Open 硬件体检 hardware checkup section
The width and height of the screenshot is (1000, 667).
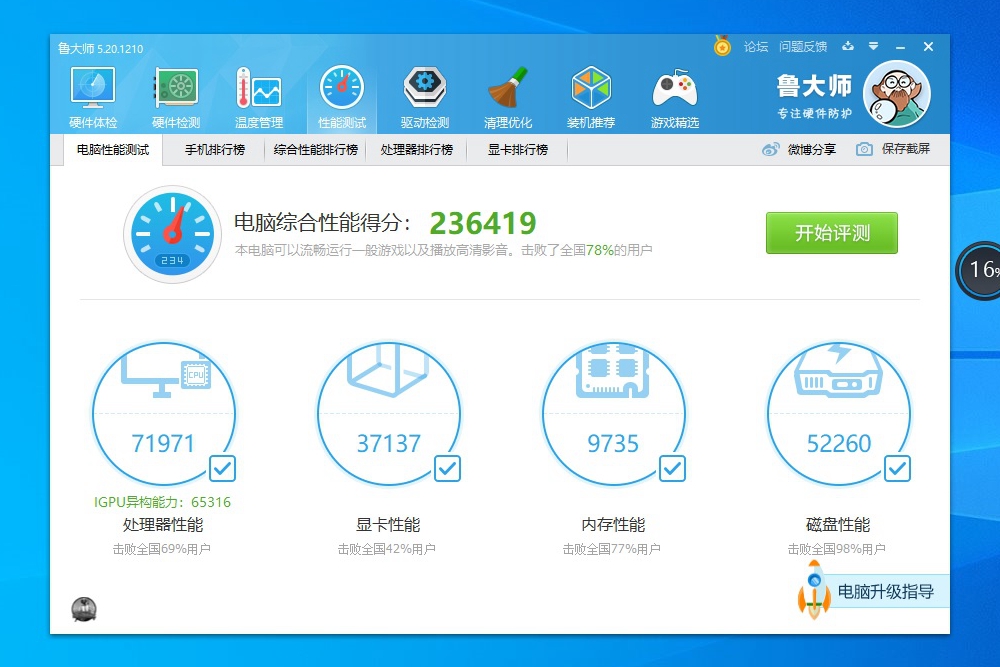(93, 98)
